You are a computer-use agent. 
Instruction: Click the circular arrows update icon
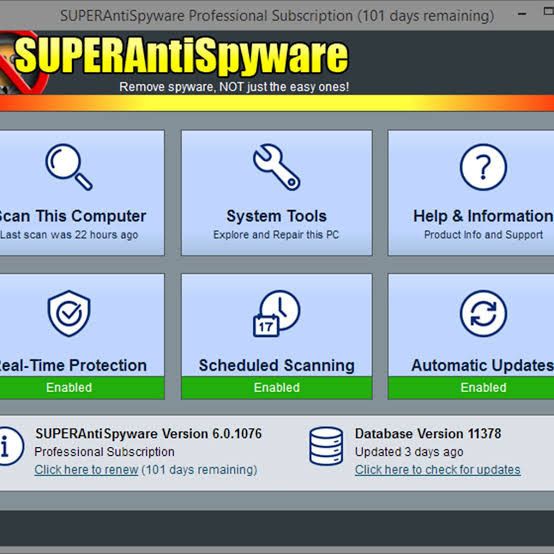[x=483, y=313]
